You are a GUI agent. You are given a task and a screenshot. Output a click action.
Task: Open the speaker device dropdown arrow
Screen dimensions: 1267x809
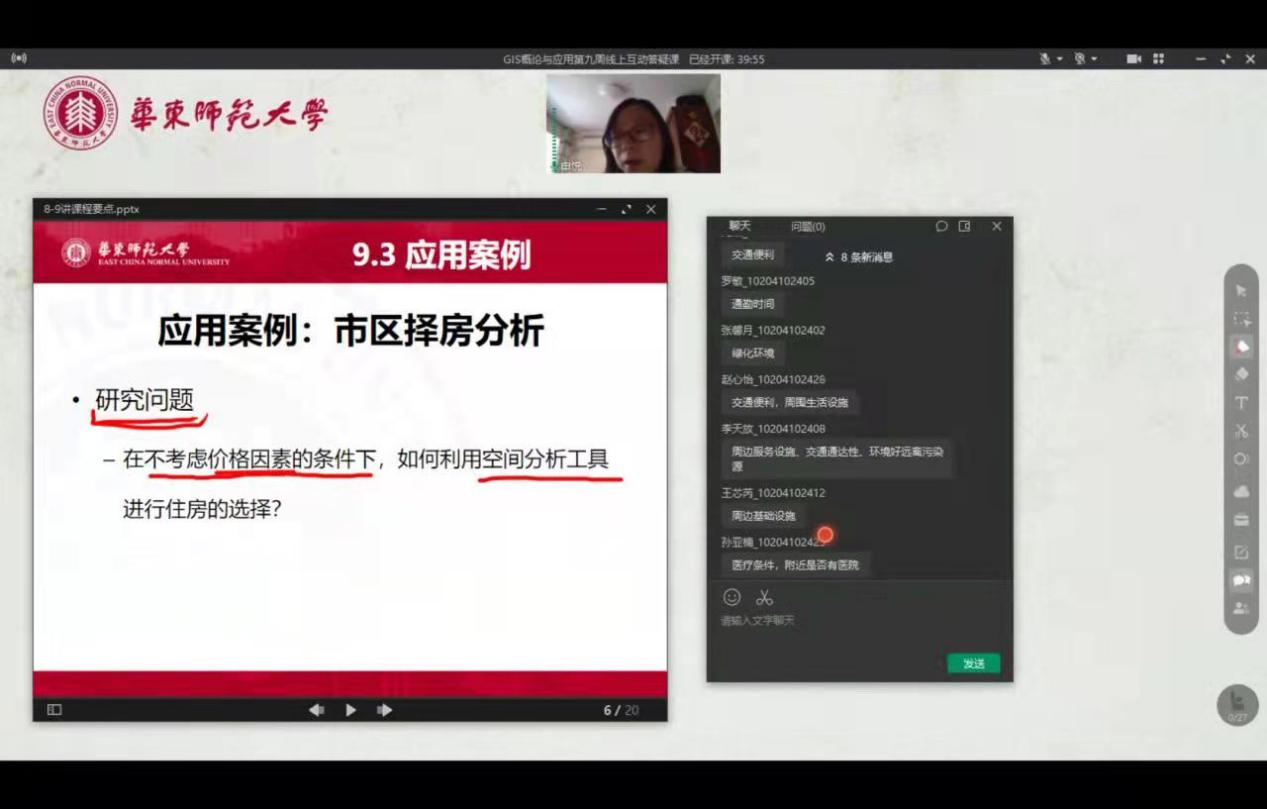click(1096, 59)
